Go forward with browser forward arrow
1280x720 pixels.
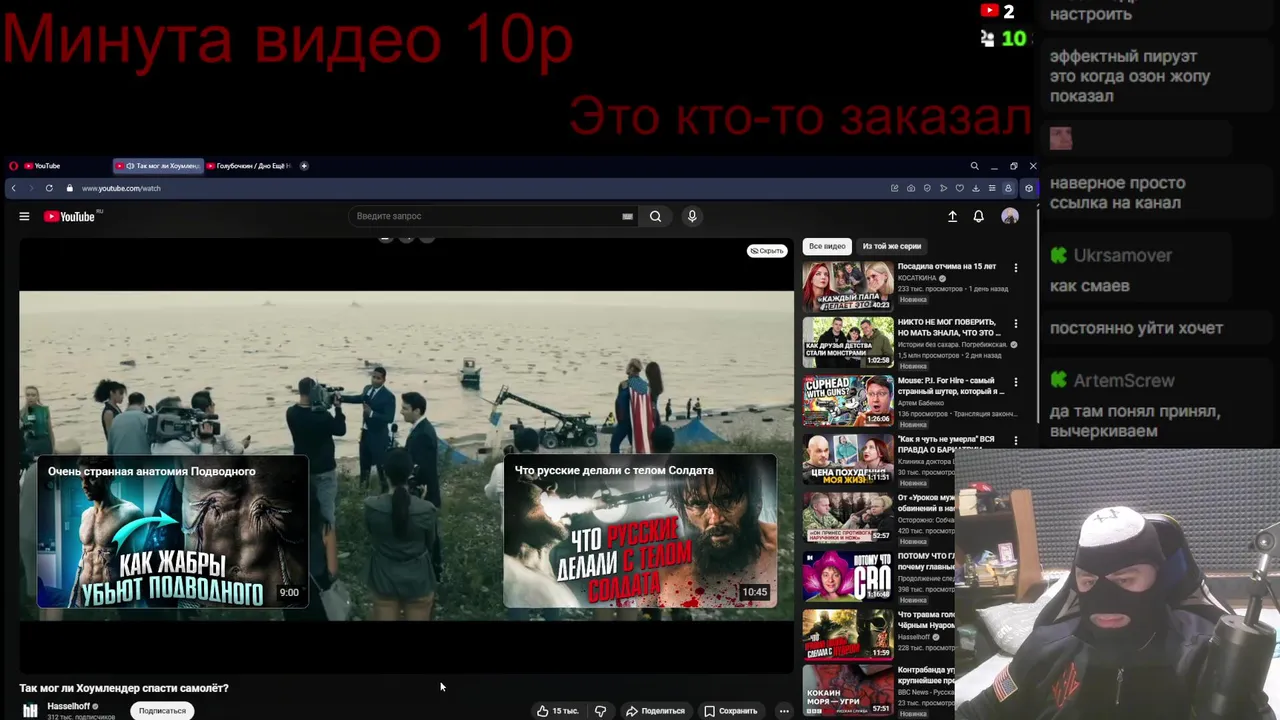click(31, 188)
